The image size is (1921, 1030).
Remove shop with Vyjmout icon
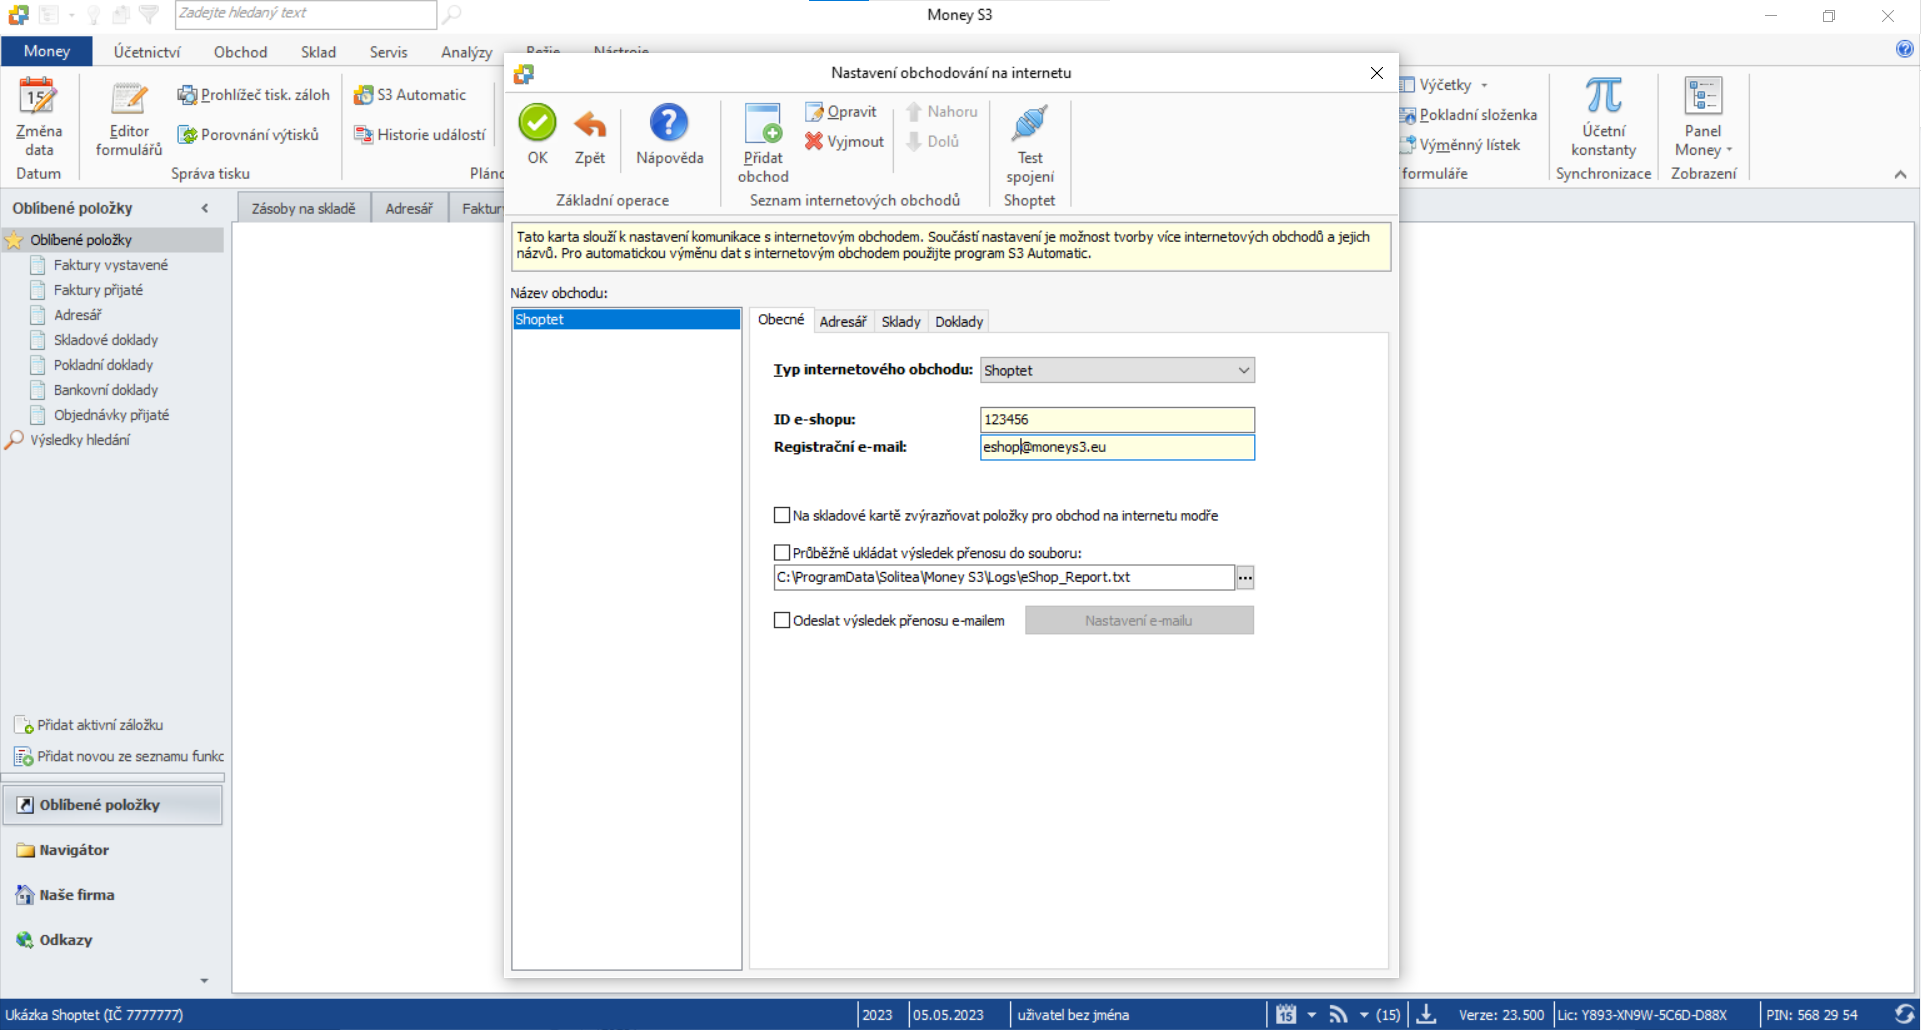pos(844,142)
